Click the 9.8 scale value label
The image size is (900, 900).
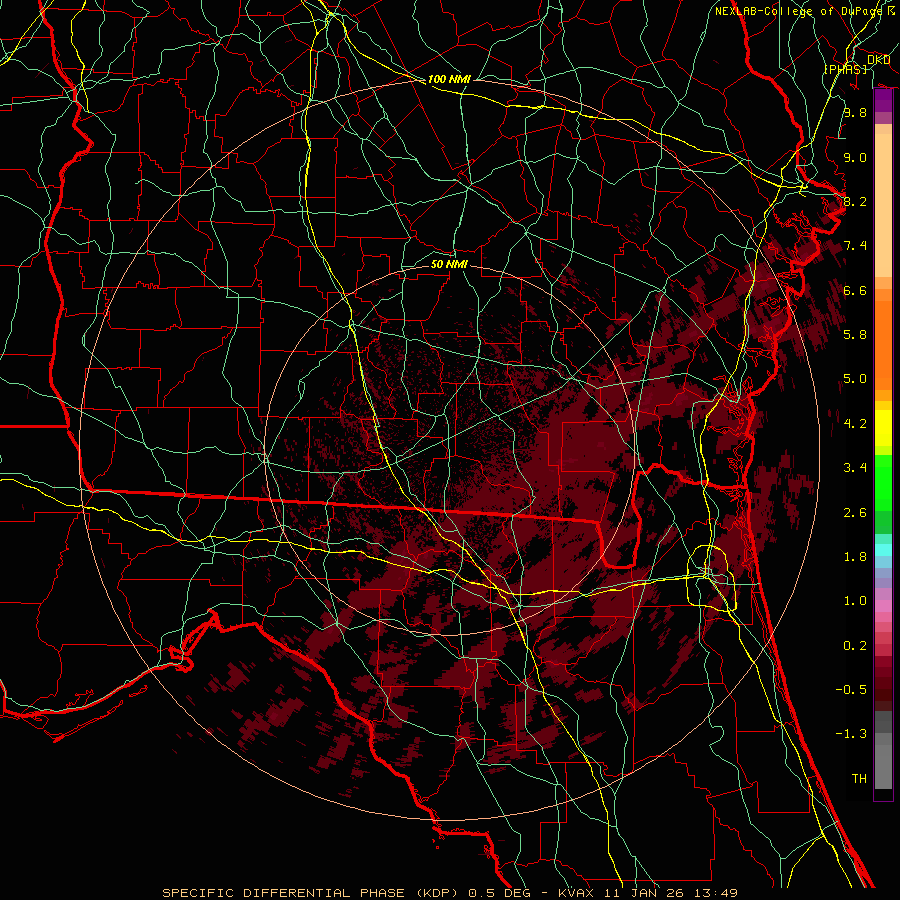coord(854,113)
